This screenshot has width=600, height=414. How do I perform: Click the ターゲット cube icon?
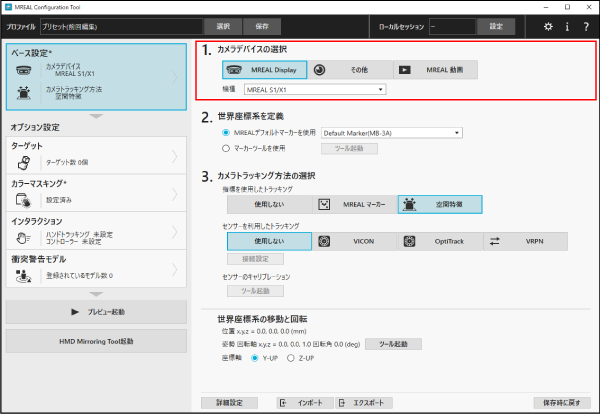tap(24, 163)
